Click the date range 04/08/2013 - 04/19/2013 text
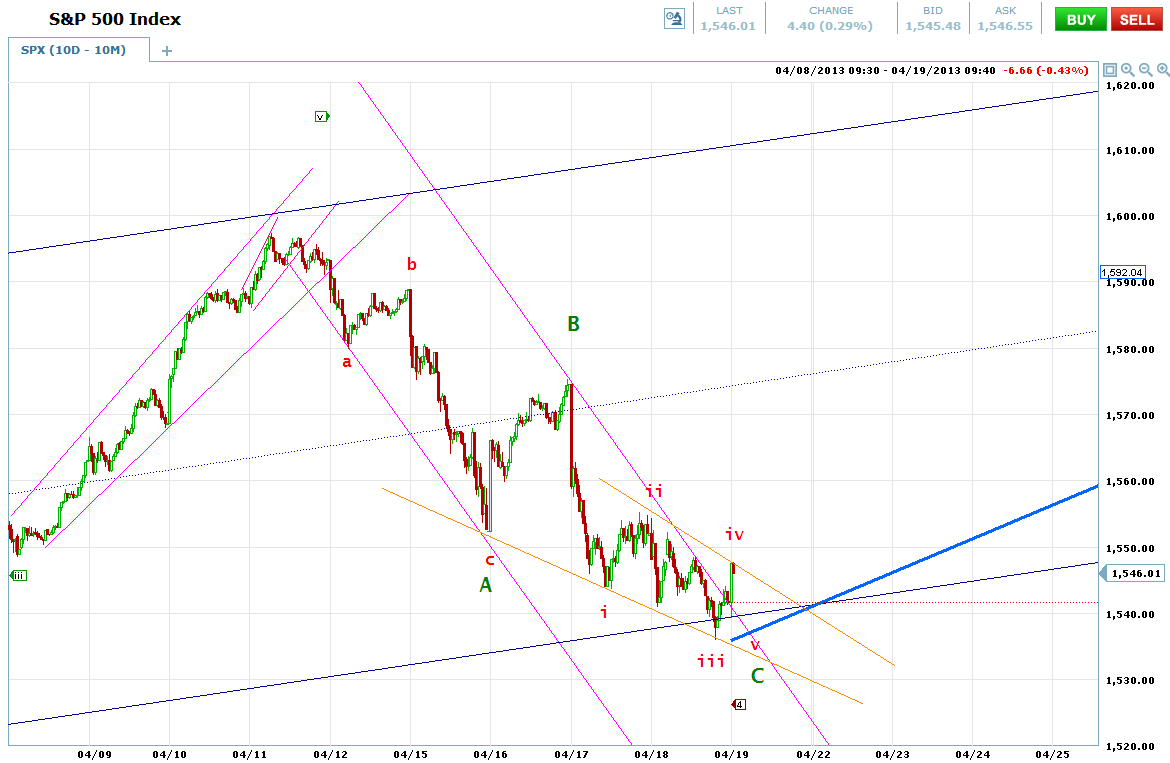1170x763 pixels. (x=885, y=70)
